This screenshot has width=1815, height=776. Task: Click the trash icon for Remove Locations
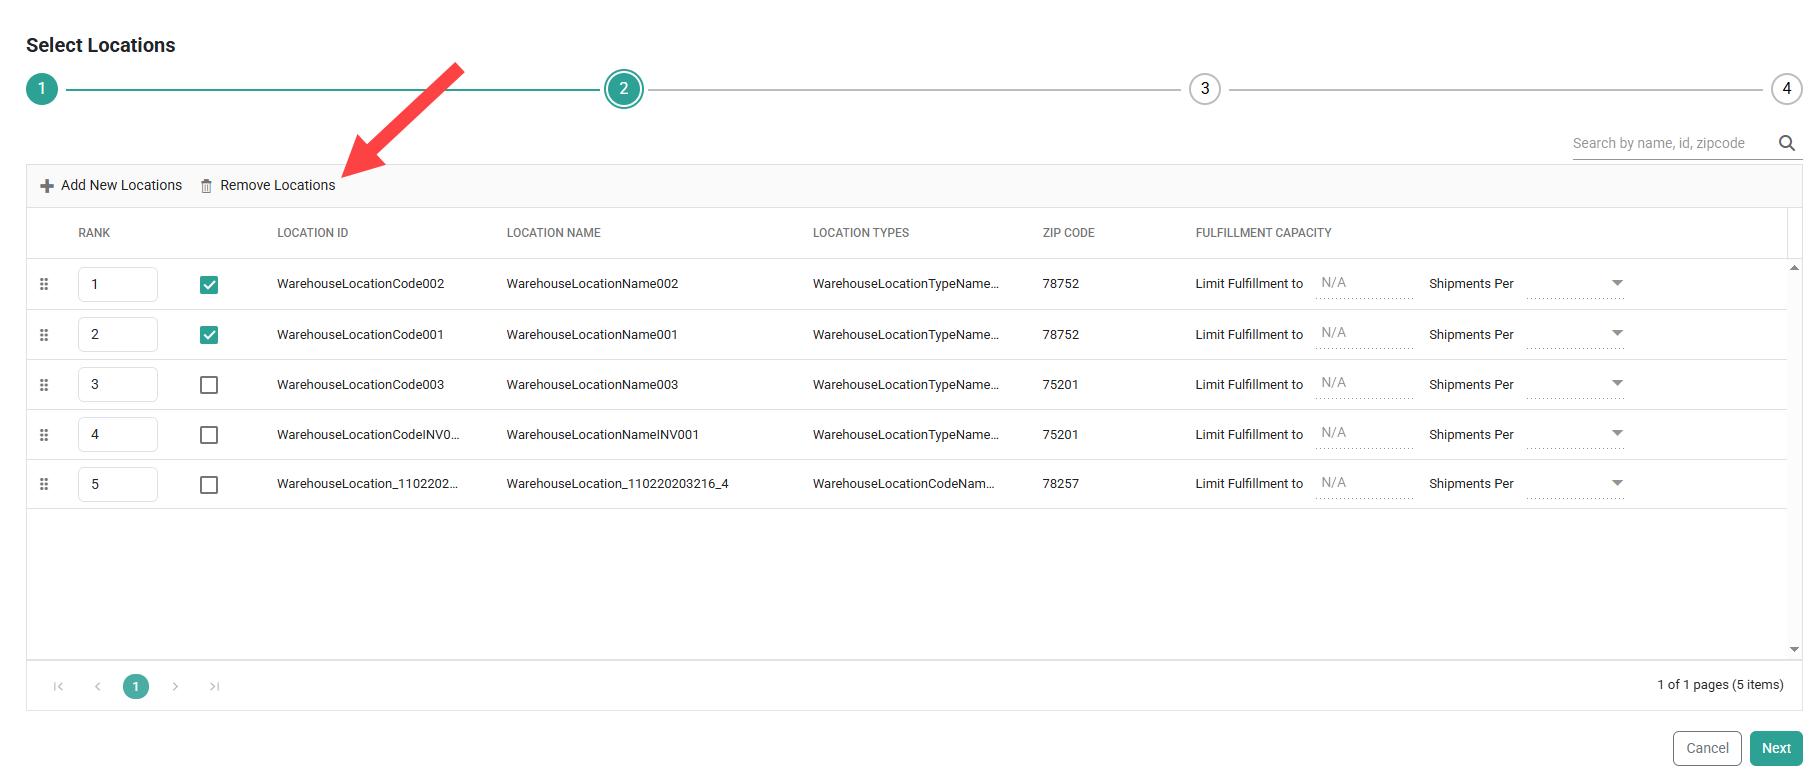pos(207,186)
